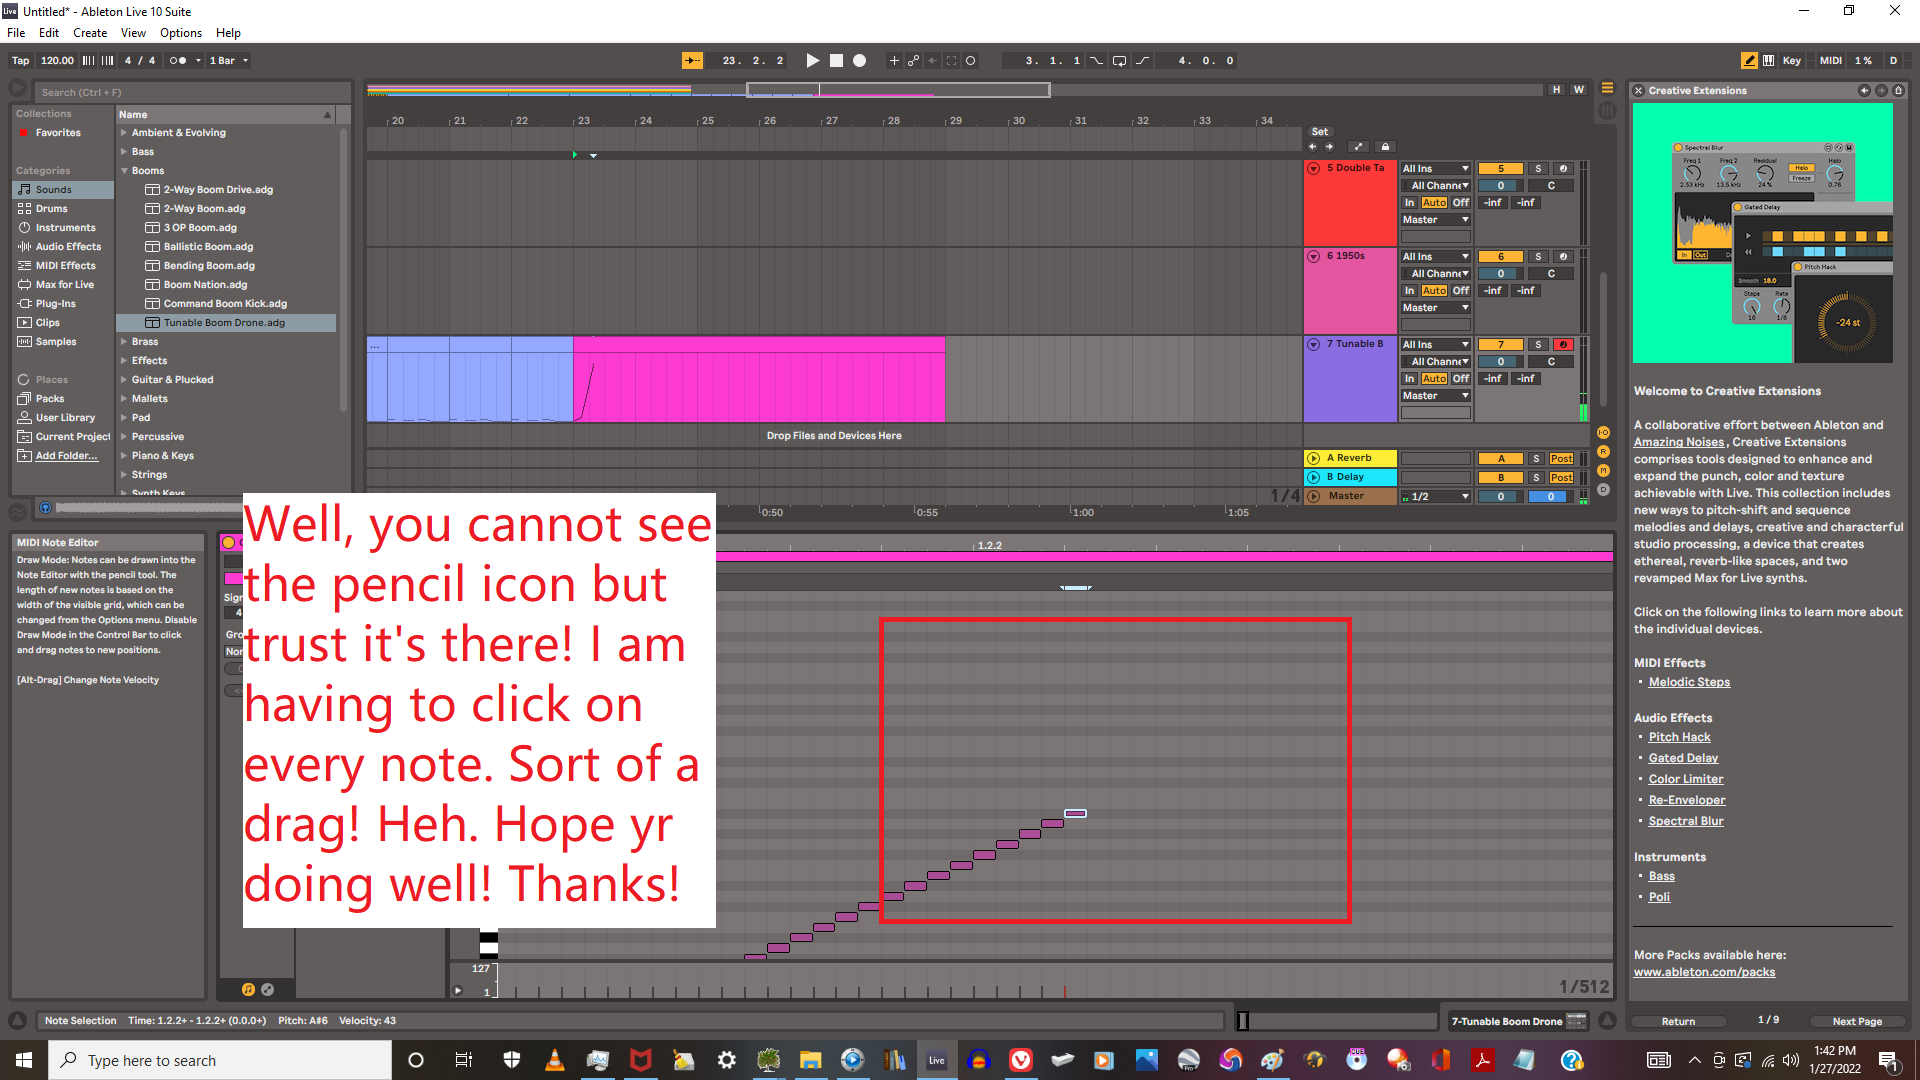
Task: Open Windows Task View
Action: [x=463, y=1060]
